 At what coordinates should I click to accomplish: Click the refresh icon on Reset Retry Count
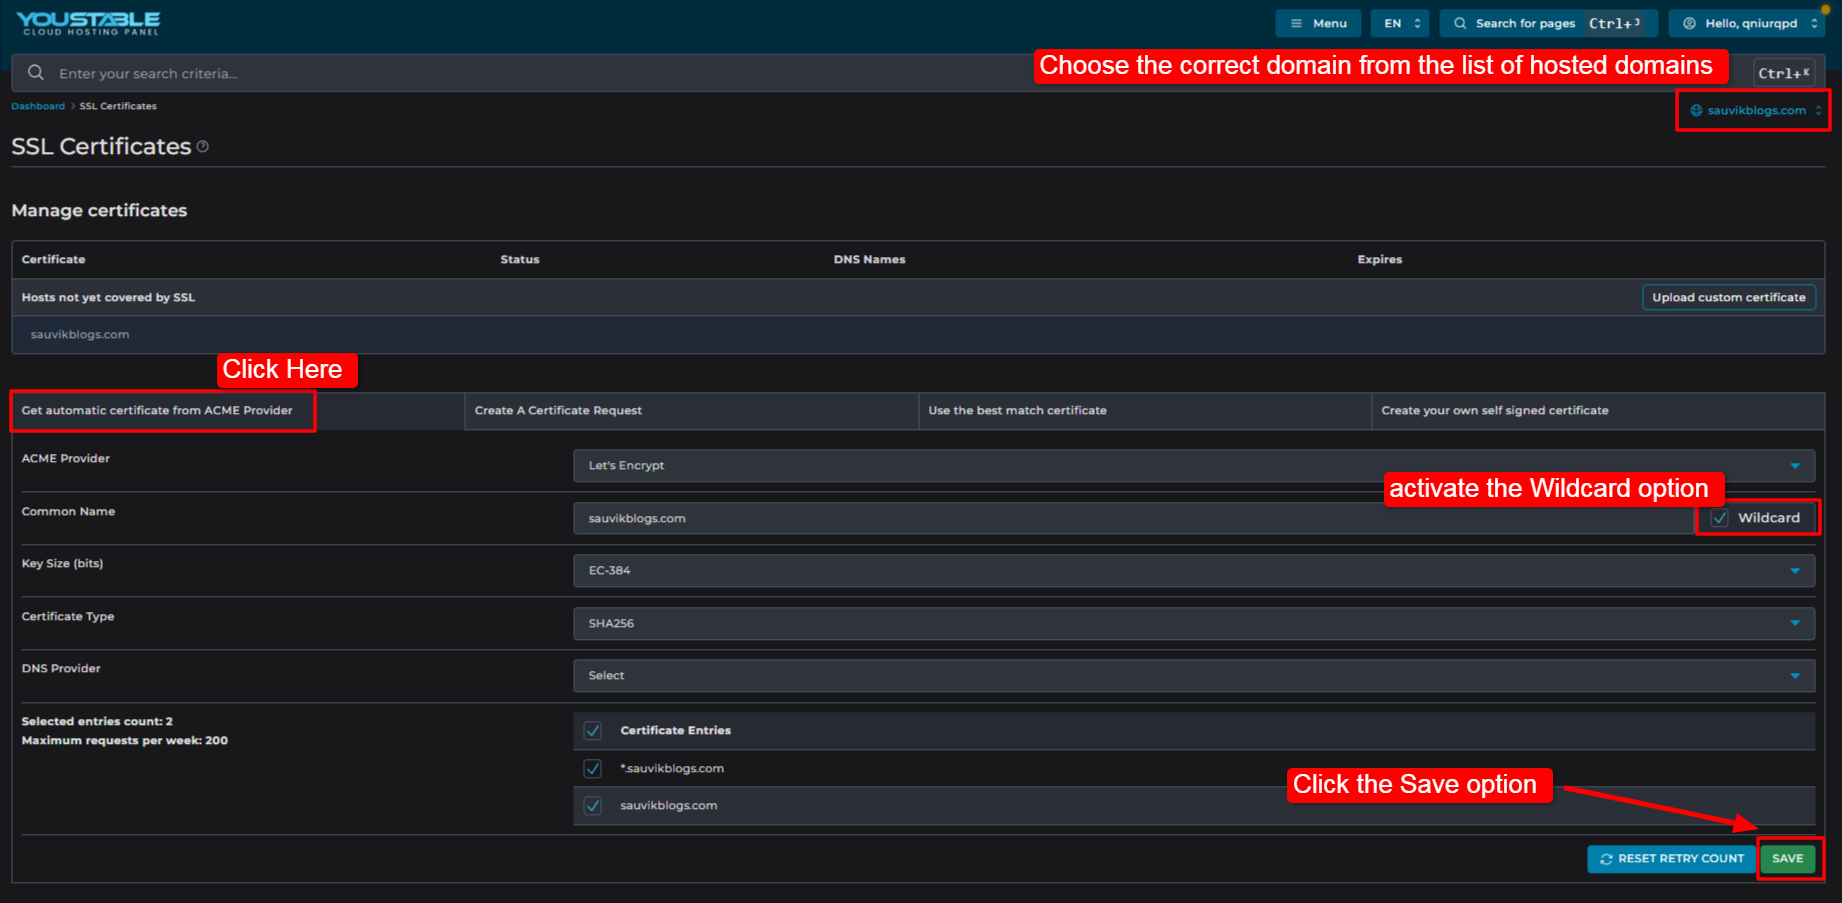coord(1606,859)
